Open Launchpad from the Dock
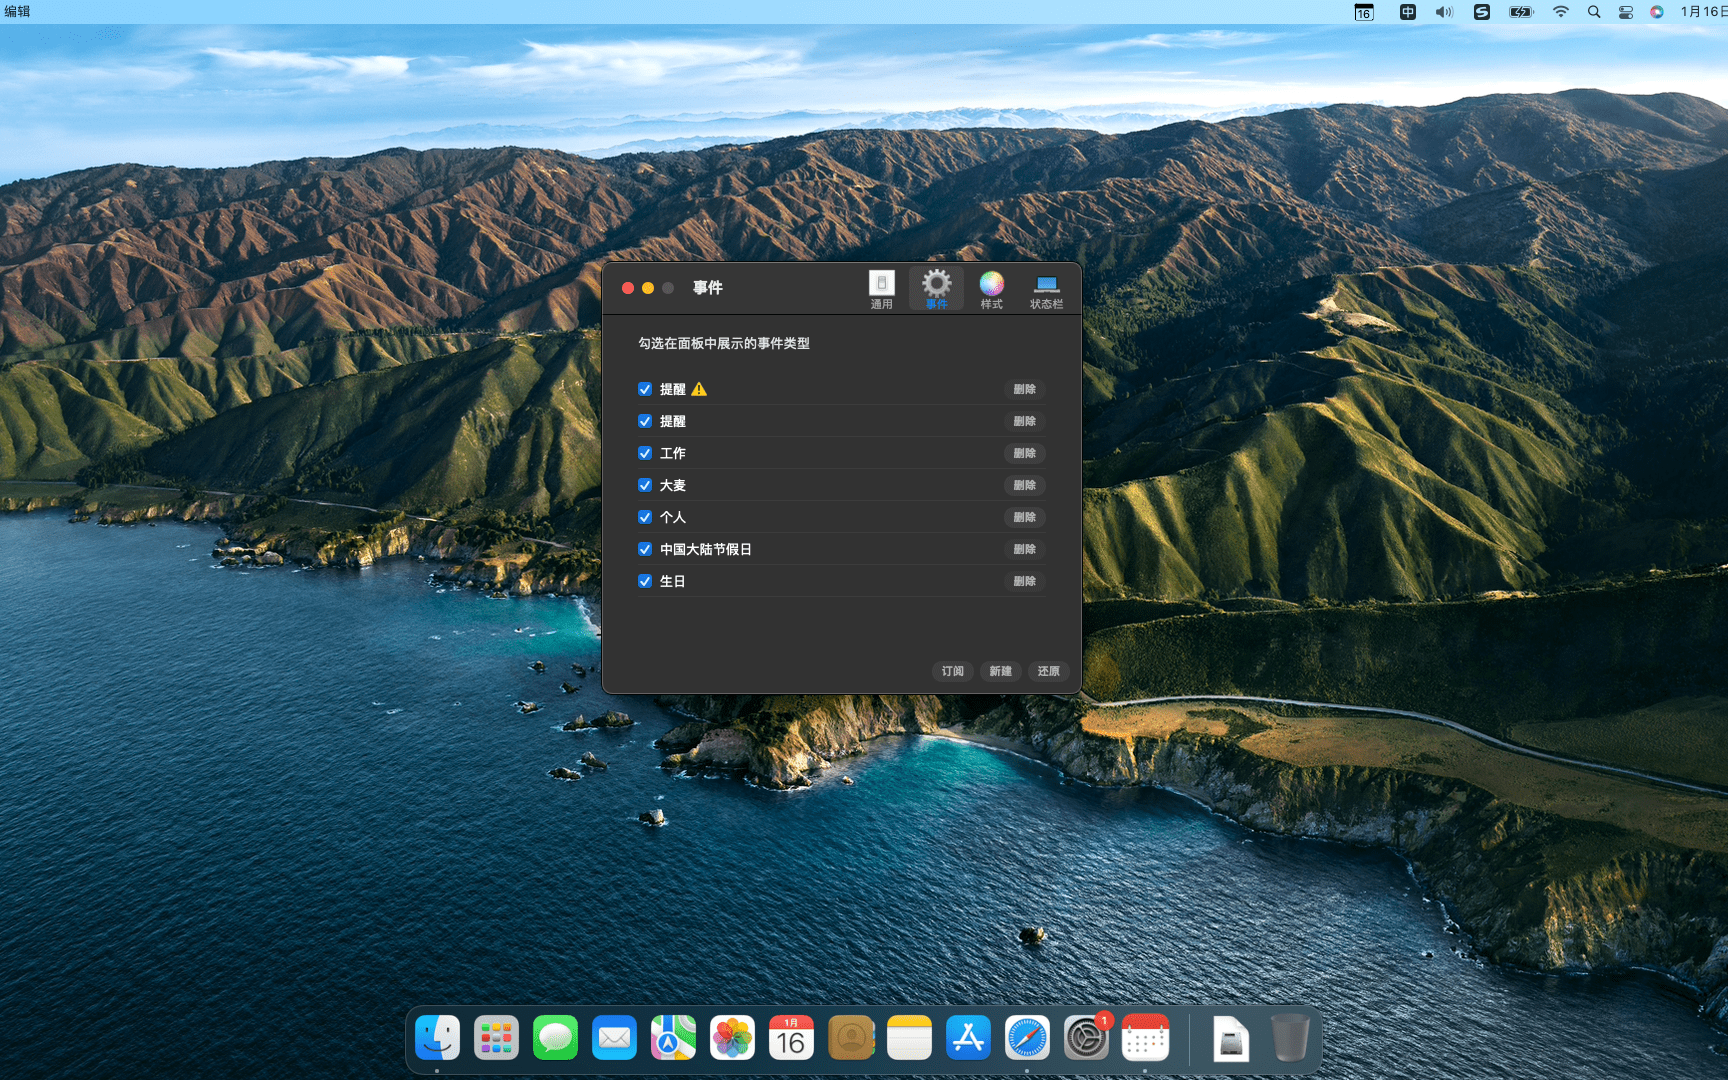 pos(496,1038)
